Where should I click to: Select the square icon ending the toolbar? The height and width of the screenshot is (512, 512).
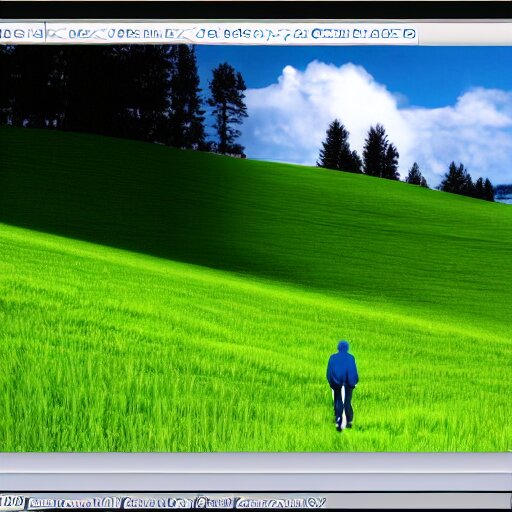[409, 34]
